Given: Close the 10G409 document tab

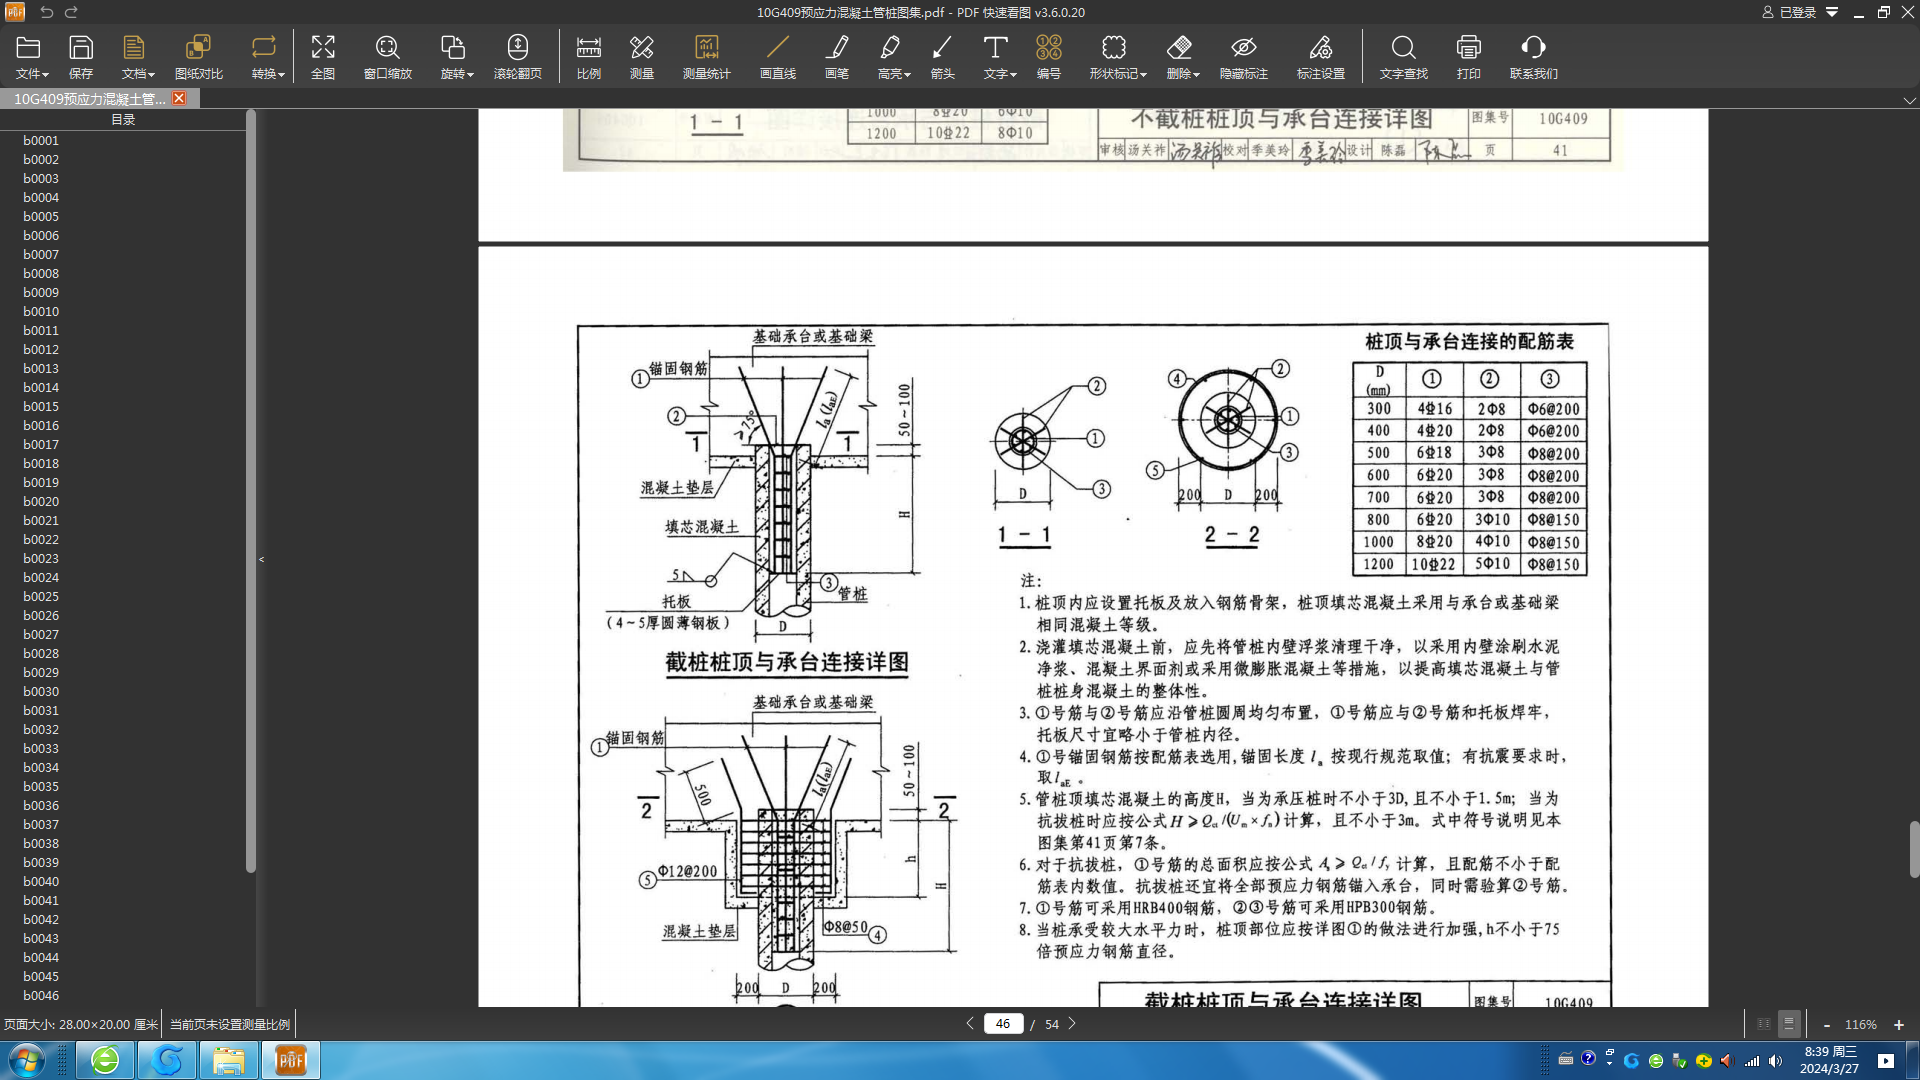Looking at the screenshot, I should coord(179,98).
